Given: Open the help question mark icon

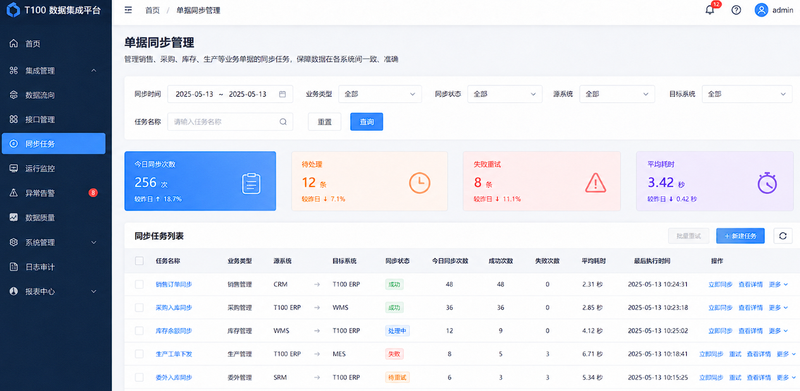Looking at the screenshot, I should point(736,10).
